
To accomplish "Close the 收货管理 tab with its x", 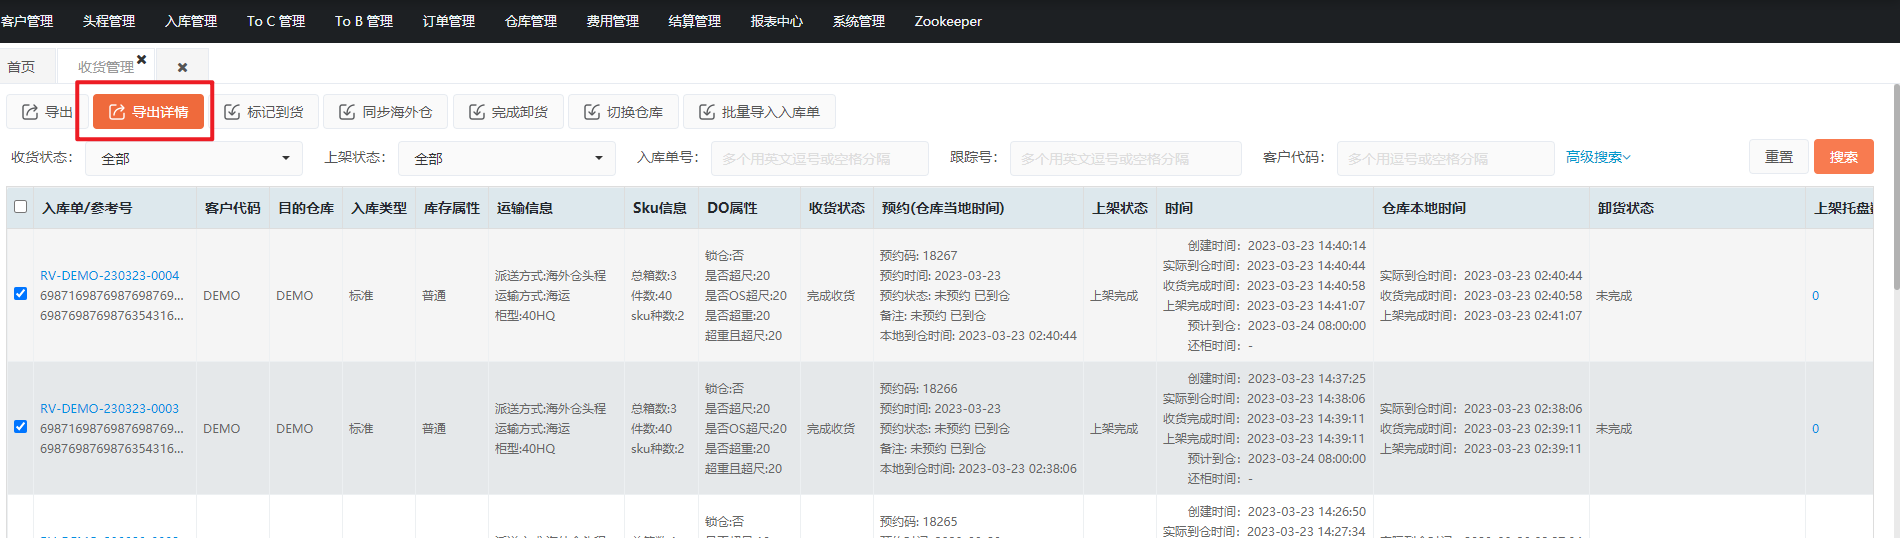I will point(142,59).
